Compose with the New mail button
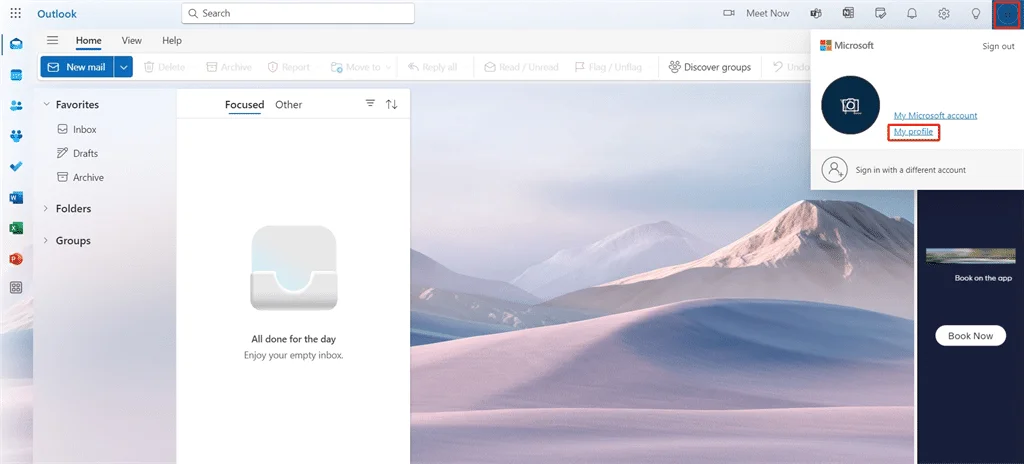The height and width of the screenshot is (464, 1024). click(x=77, y=67)
